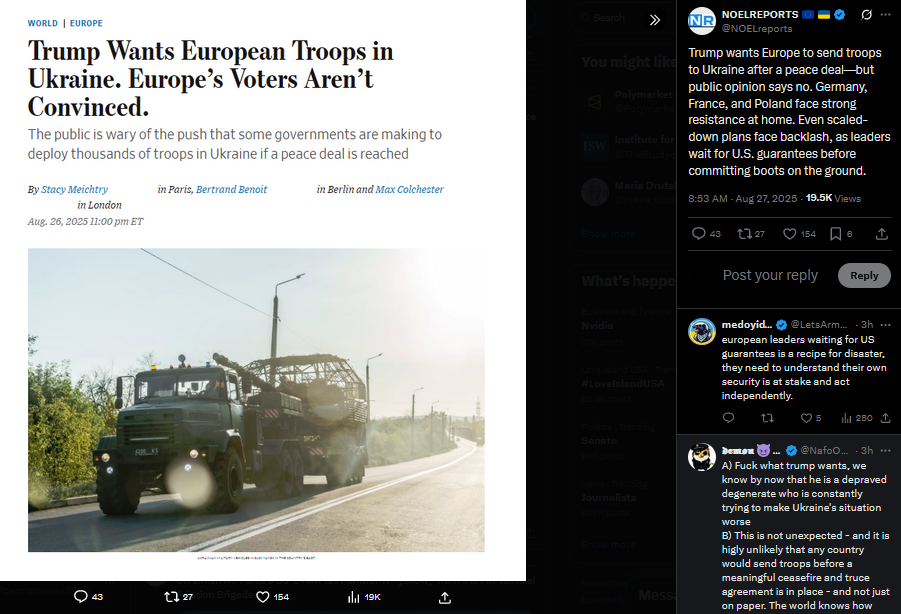Open medoyid avatar

click(702, 331)
